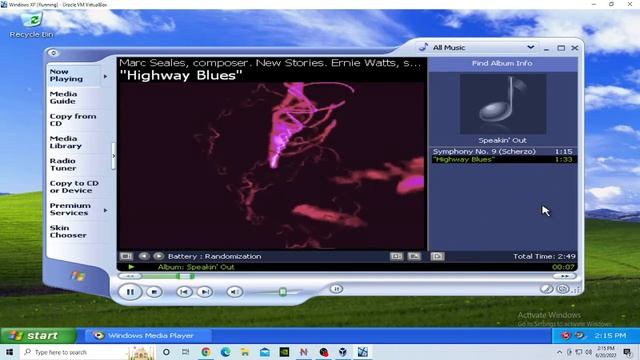This screenshot has width=640, height=360.
Task: Click the Speakin' Out album title
Action: [502, 140]
